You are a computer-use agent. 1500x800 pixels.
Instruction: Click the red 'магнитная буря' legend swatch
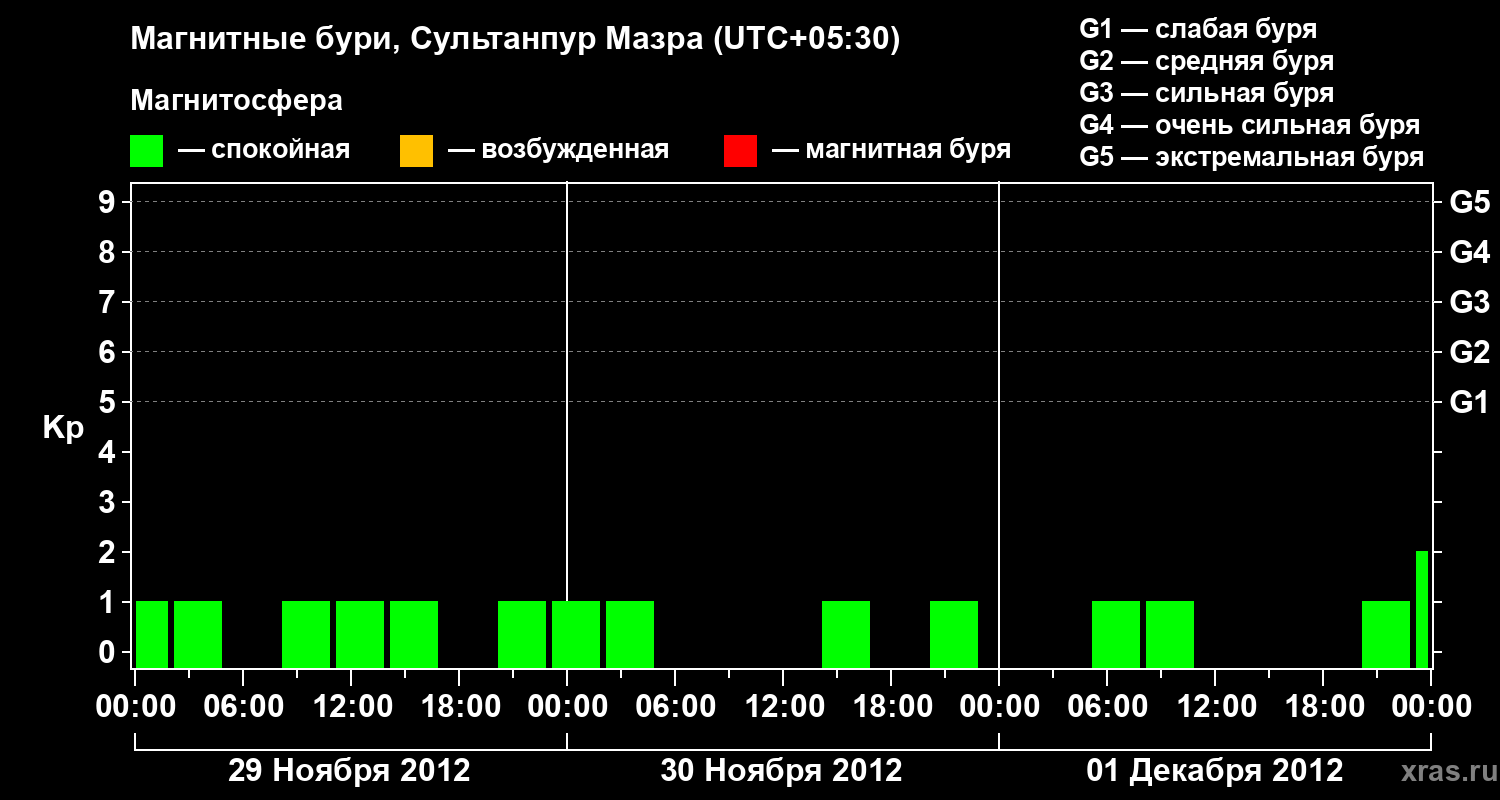tap(740, 151)
